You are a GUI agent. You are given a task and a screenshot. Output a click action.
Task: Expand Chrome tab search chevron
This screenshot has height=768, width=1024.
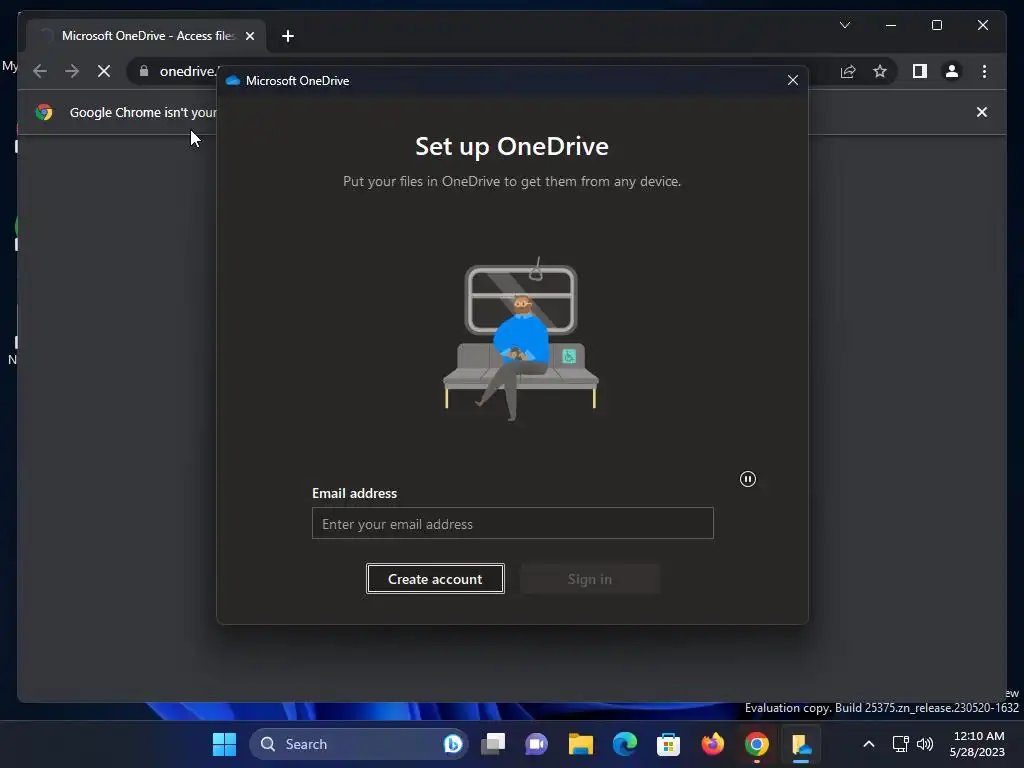click(x=845, y=25)
